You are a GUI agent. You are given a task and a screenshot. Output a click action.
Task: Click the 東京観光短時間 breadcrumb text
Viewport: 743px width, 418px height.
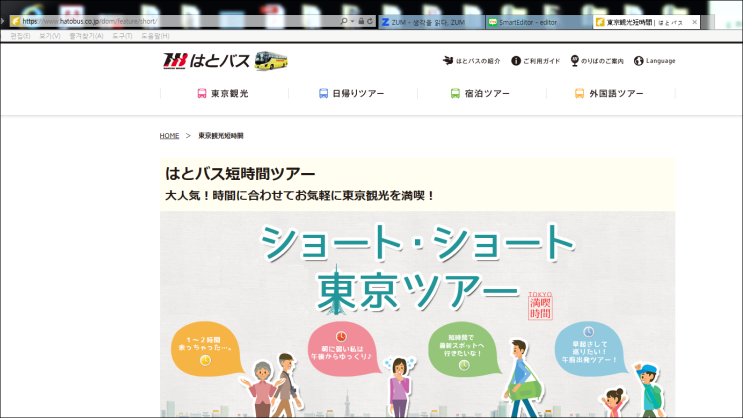pos(221,136)
